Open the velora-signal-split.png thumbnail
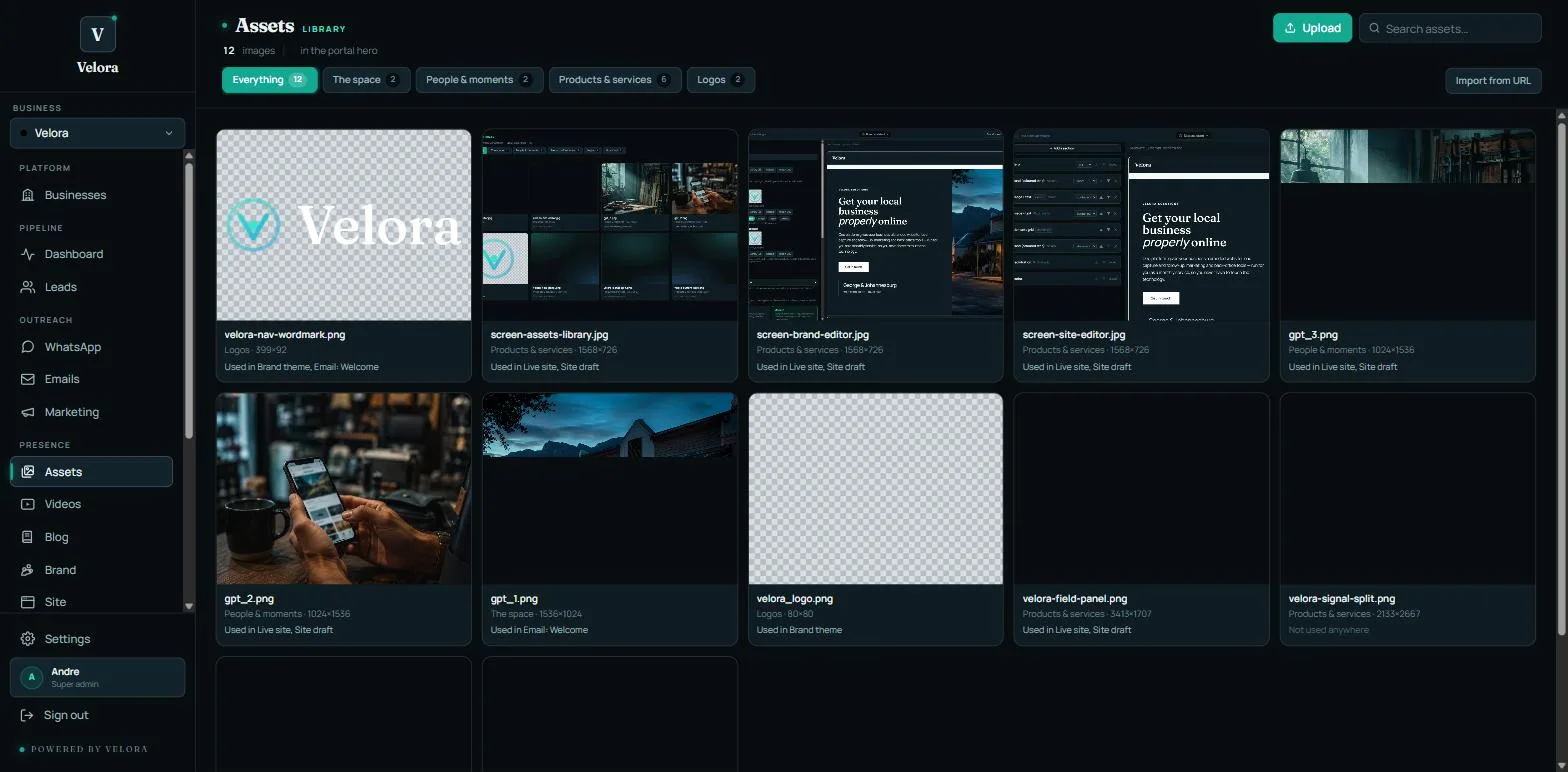The height and width of the screenshot is (772, 1568). 1408,489
